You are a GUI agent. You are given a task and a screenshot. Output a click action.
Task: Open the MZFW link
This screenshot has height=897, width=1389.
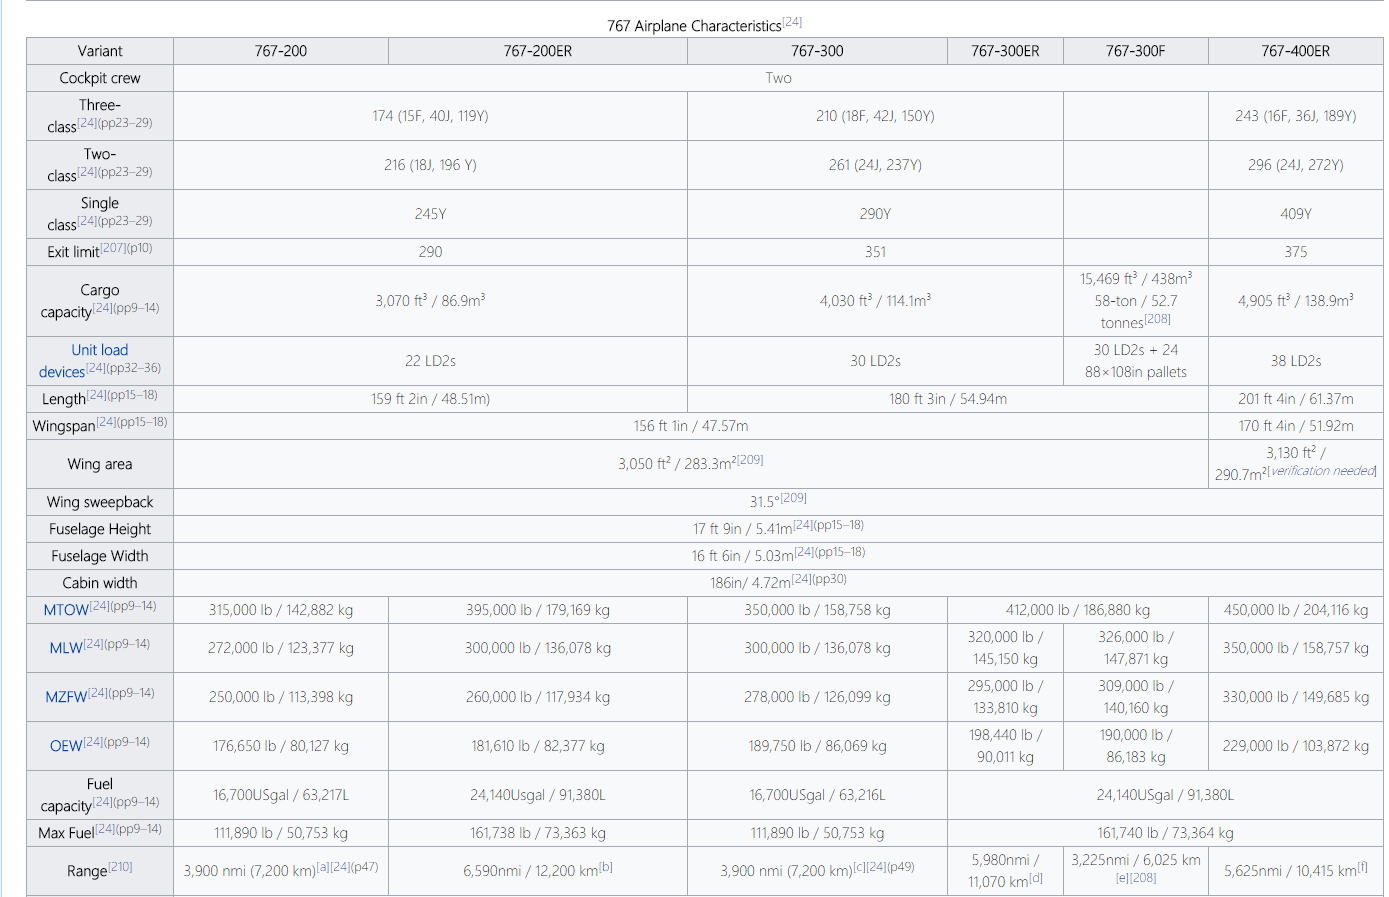coord(66,697)
